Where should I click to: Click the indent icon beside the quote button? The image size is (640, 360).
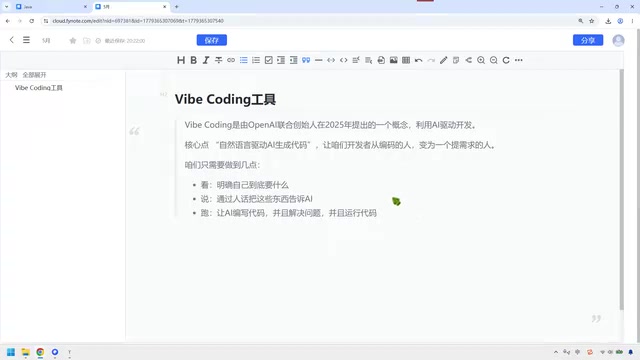pos(293,60)
